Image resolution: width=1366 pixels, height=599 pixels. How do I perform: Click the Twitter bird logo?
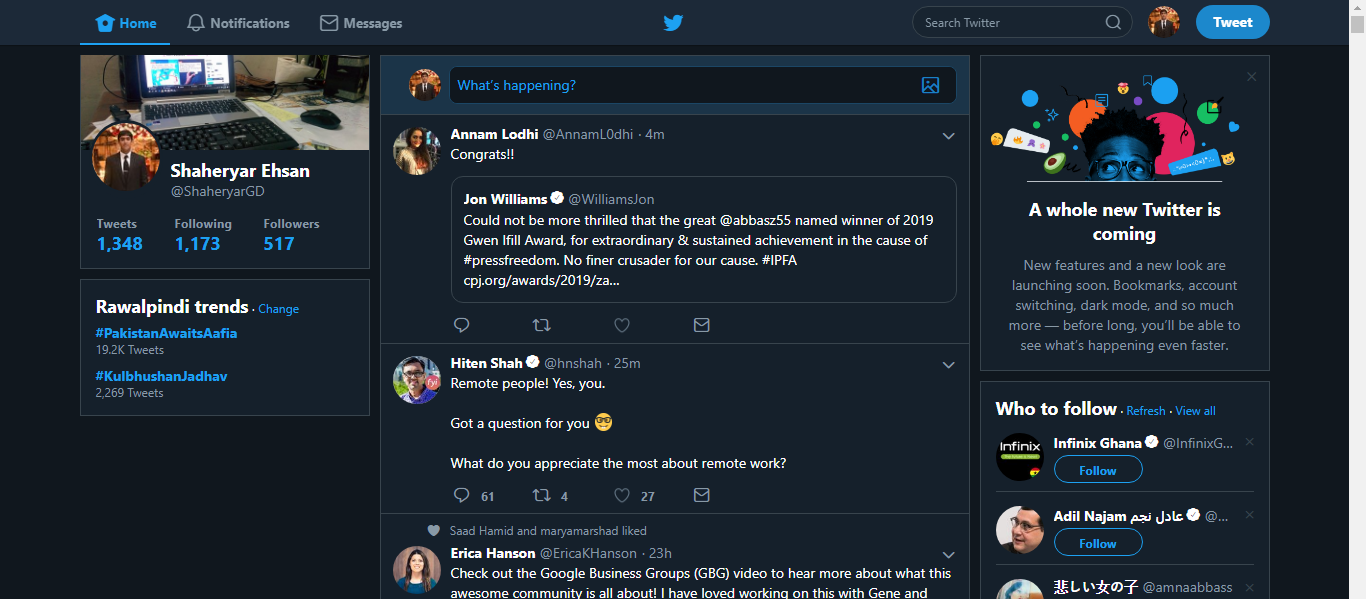pyautogui.click(x=673, y=23)
